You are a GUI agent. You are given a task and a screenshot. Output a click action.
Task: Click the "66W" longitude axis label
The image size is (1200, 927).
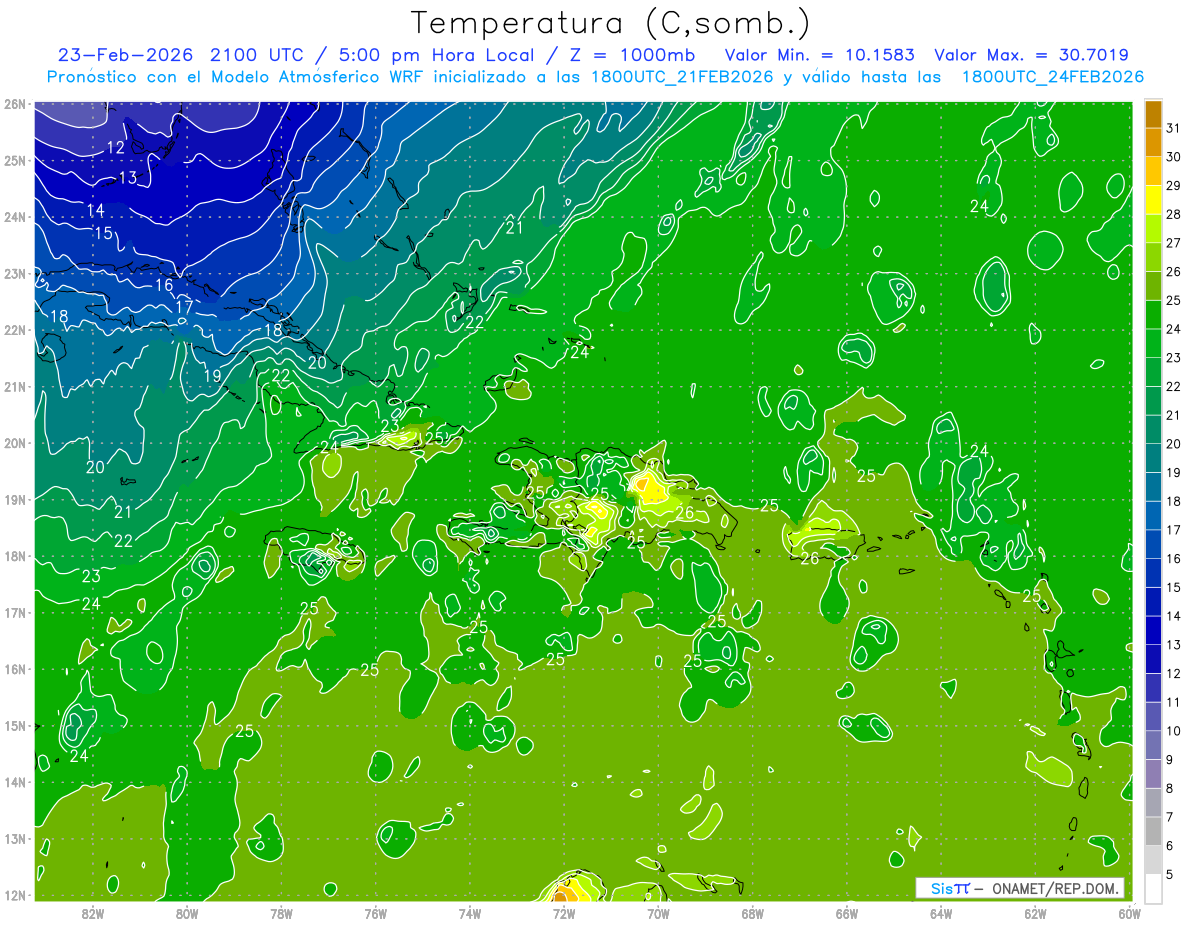[846, 913]
